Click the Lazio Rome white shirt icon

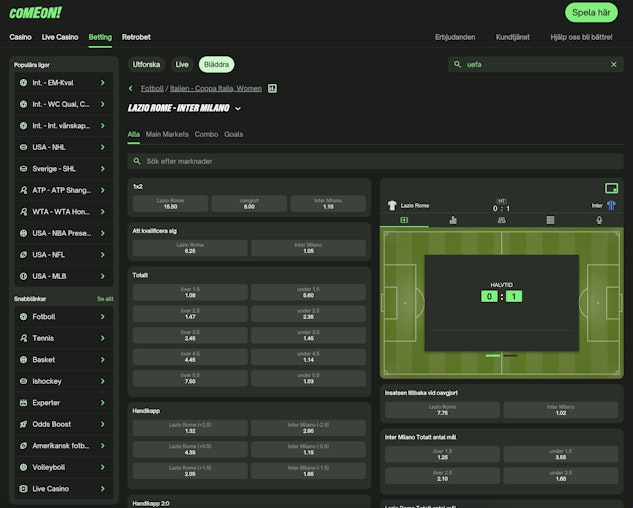(x=392, y=206)
